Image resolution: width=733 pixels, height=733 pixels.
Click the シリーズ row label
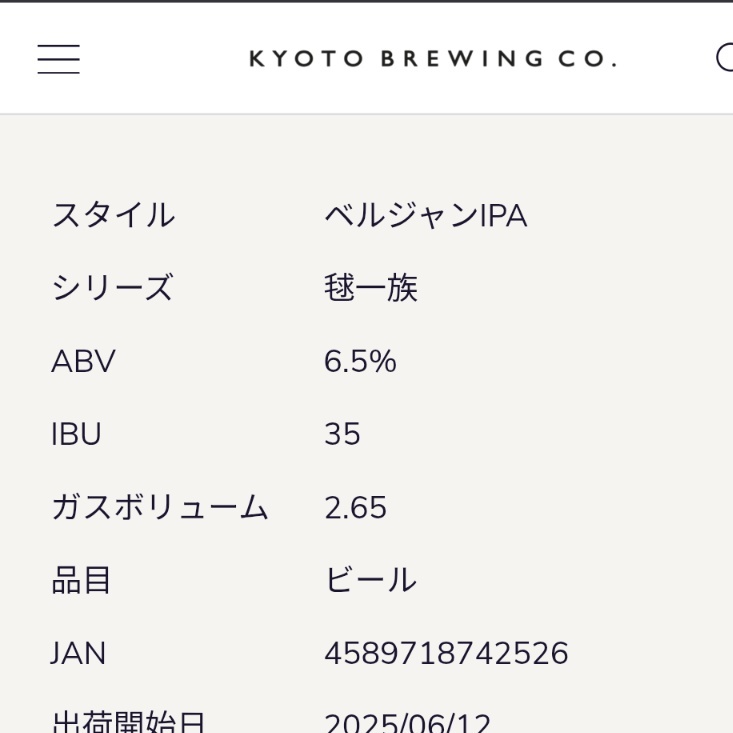(113, 288)
